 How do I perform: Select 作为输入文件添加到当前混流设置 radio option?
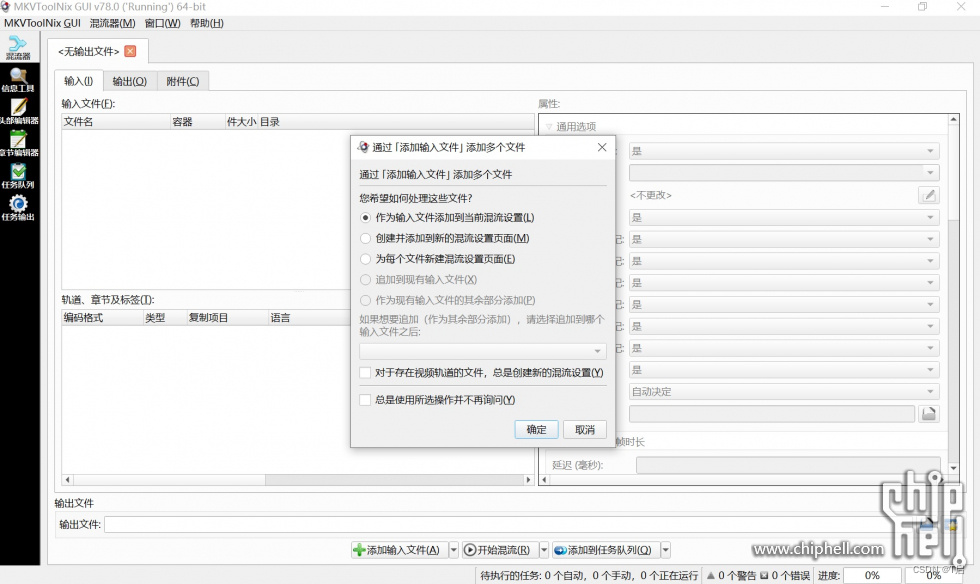[366, 218]
